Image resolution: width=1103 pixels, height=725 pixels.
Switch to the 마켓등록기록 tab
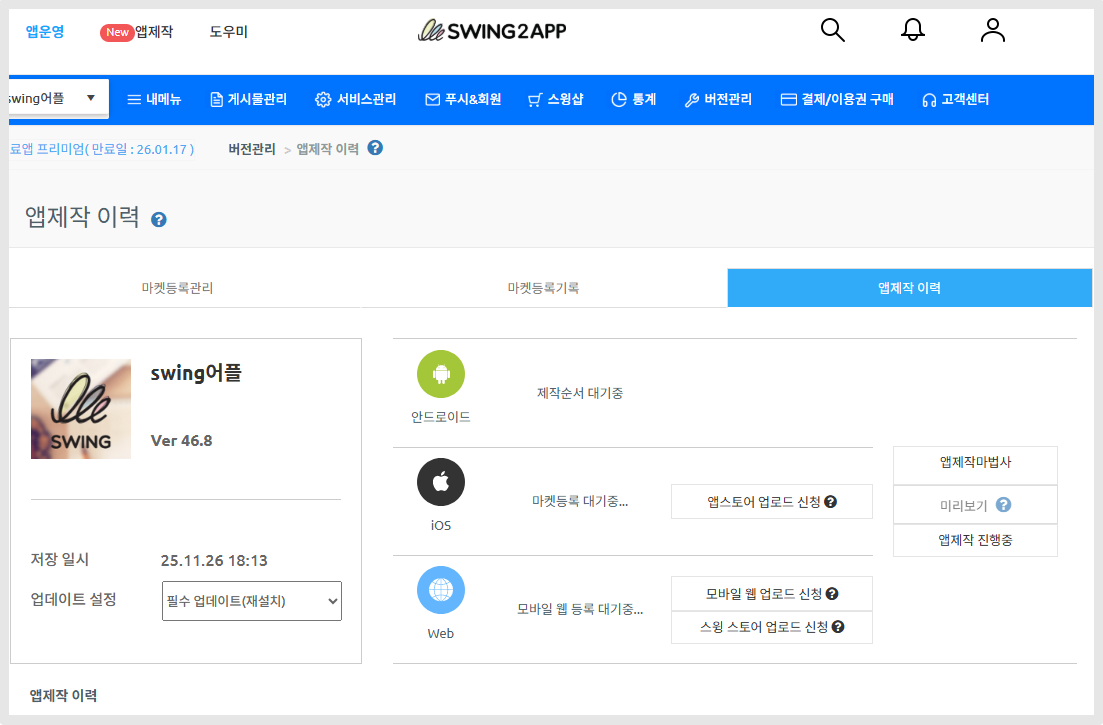[543, 288]
